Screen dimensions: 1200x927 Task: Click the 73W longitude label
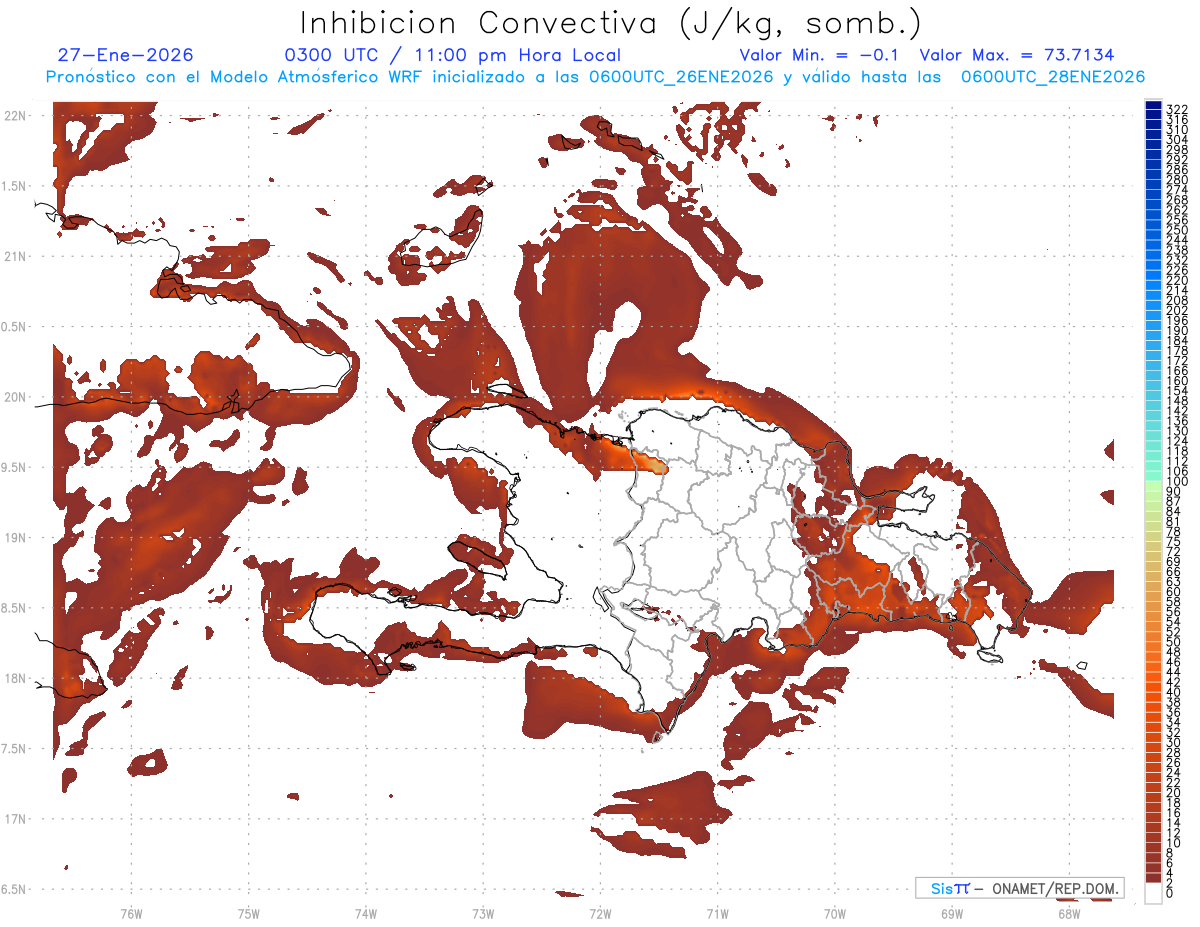(483, 912)
